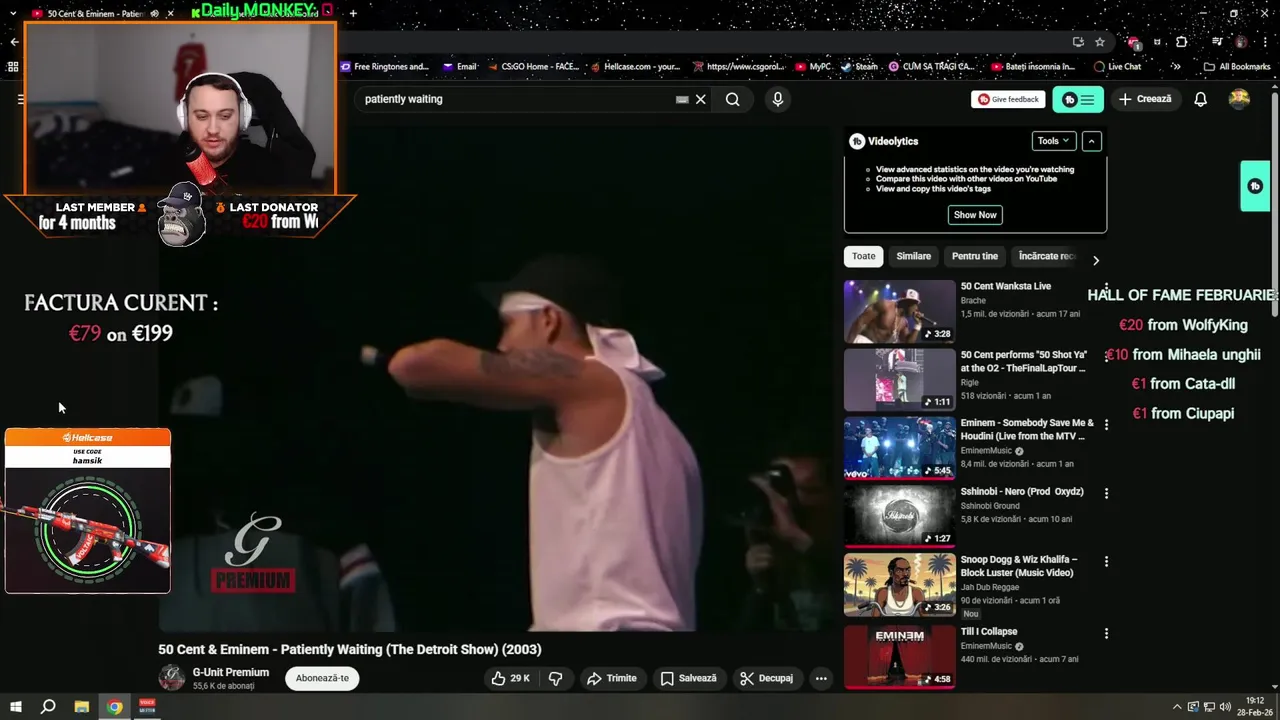Viewport: 1280px width, 720px height.
Task: Open the taskbar clock showing 19:12
Action: [x=1256, y=707]
